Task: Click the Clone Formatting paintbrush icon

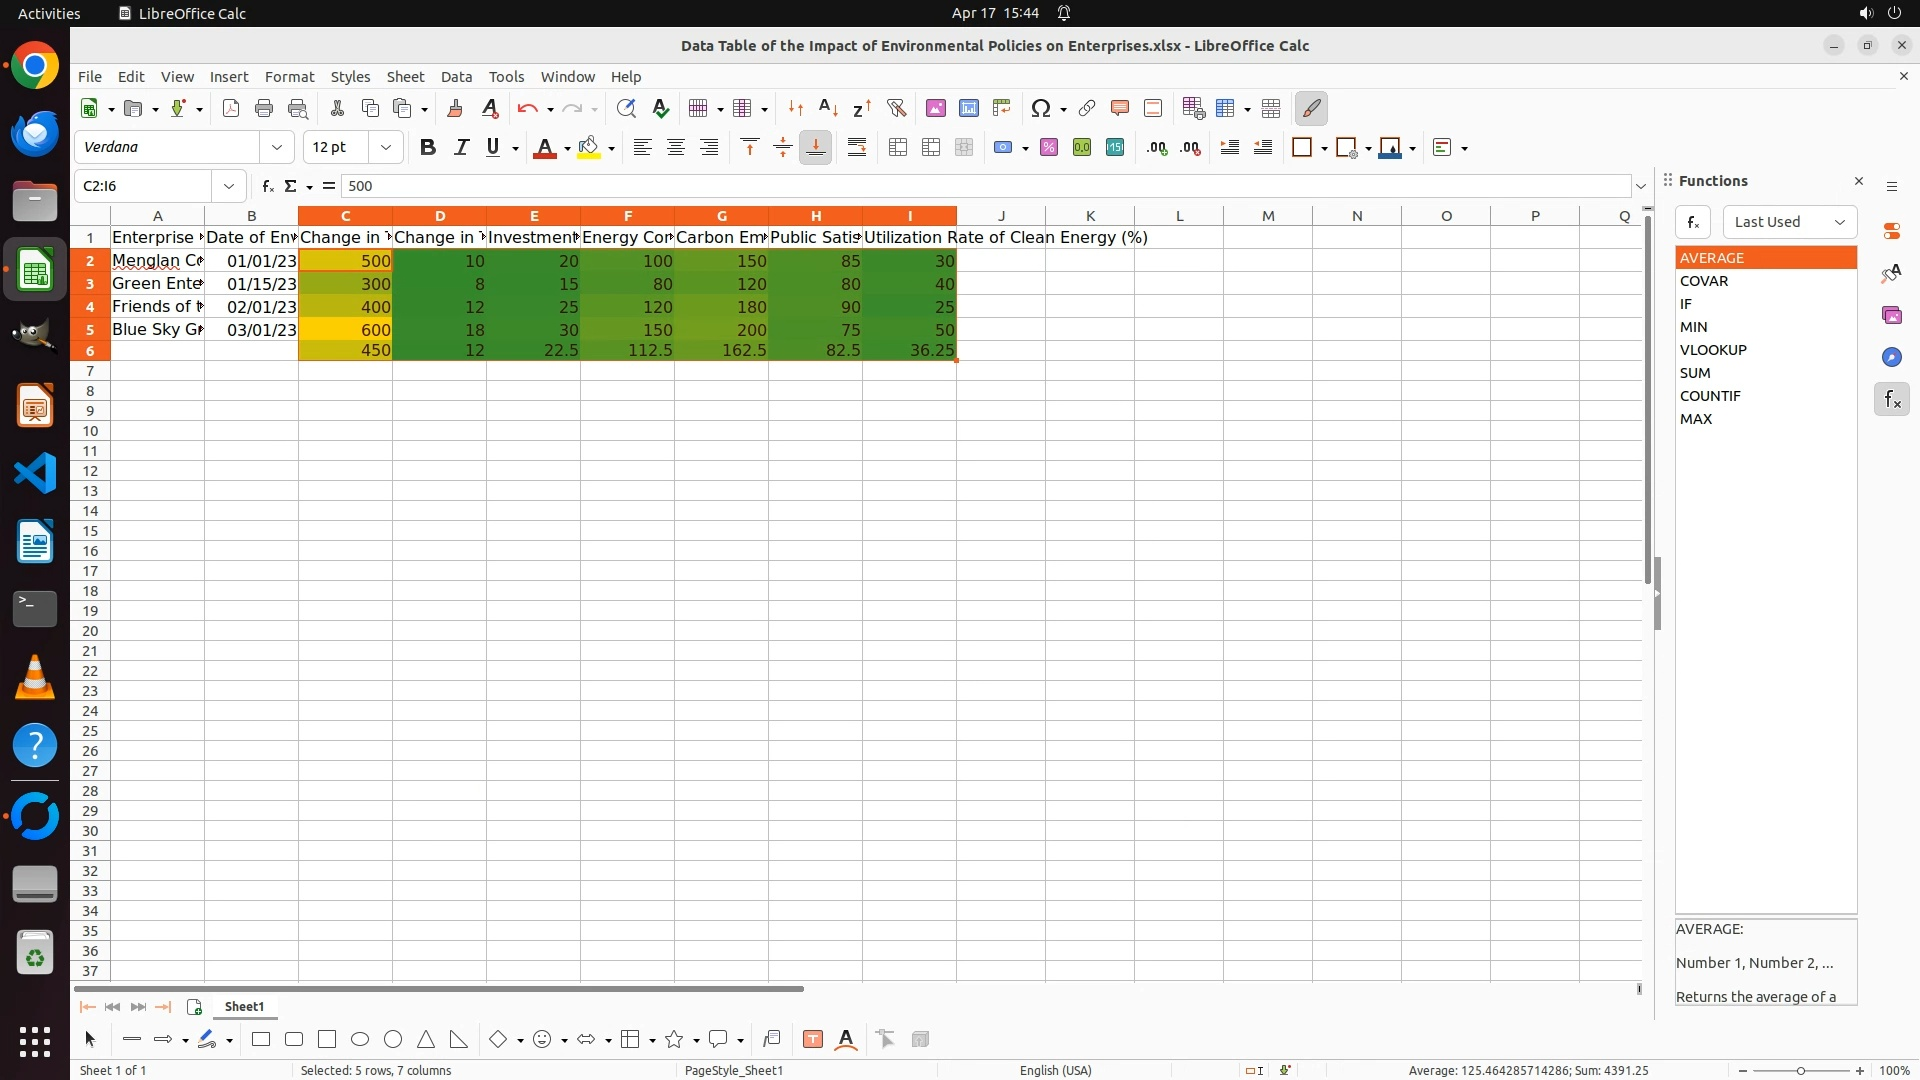Action: pos(455,108)
